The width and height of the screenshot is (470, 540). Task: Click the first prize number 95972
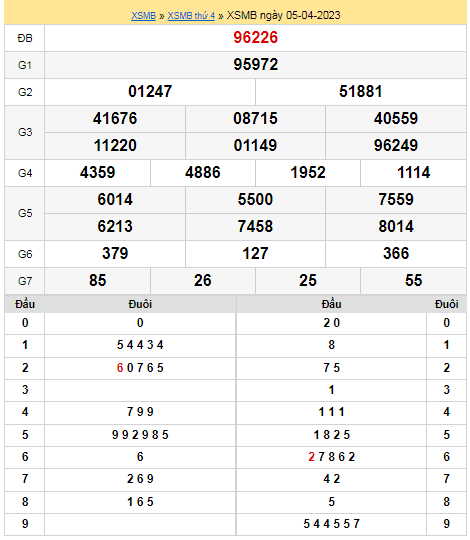pyautogui.click(x=255, y=64)
